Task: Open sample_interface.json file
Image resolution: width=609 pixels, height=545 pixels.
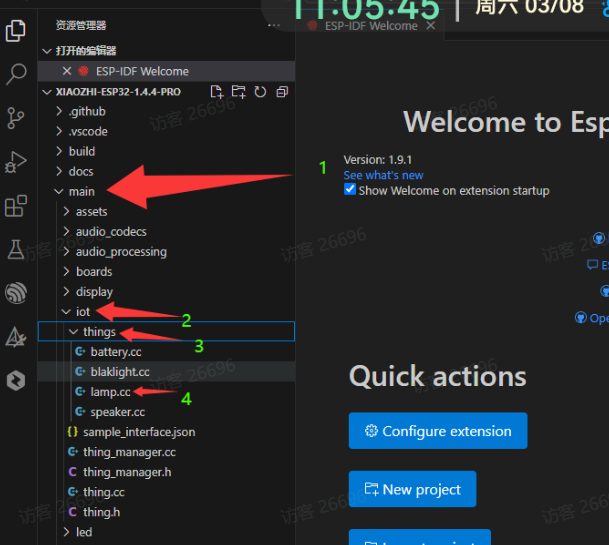Action: tap(166, 432)
